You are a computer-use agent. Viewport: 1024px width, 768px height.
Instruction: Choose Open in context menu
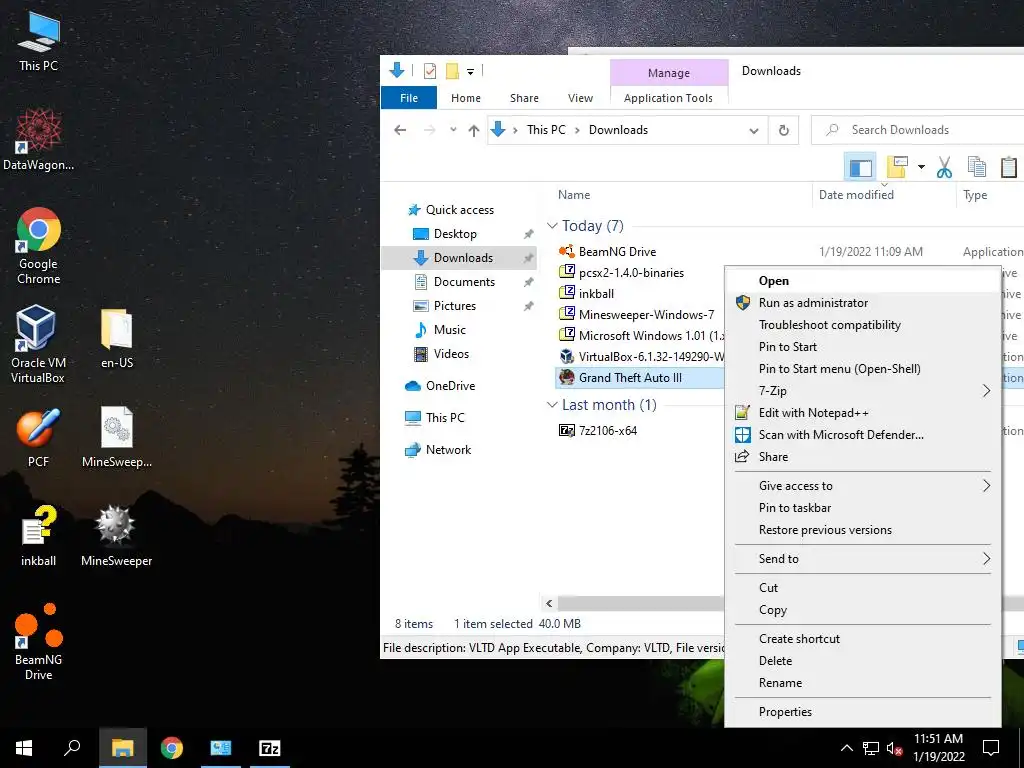(x=862, y=281)
